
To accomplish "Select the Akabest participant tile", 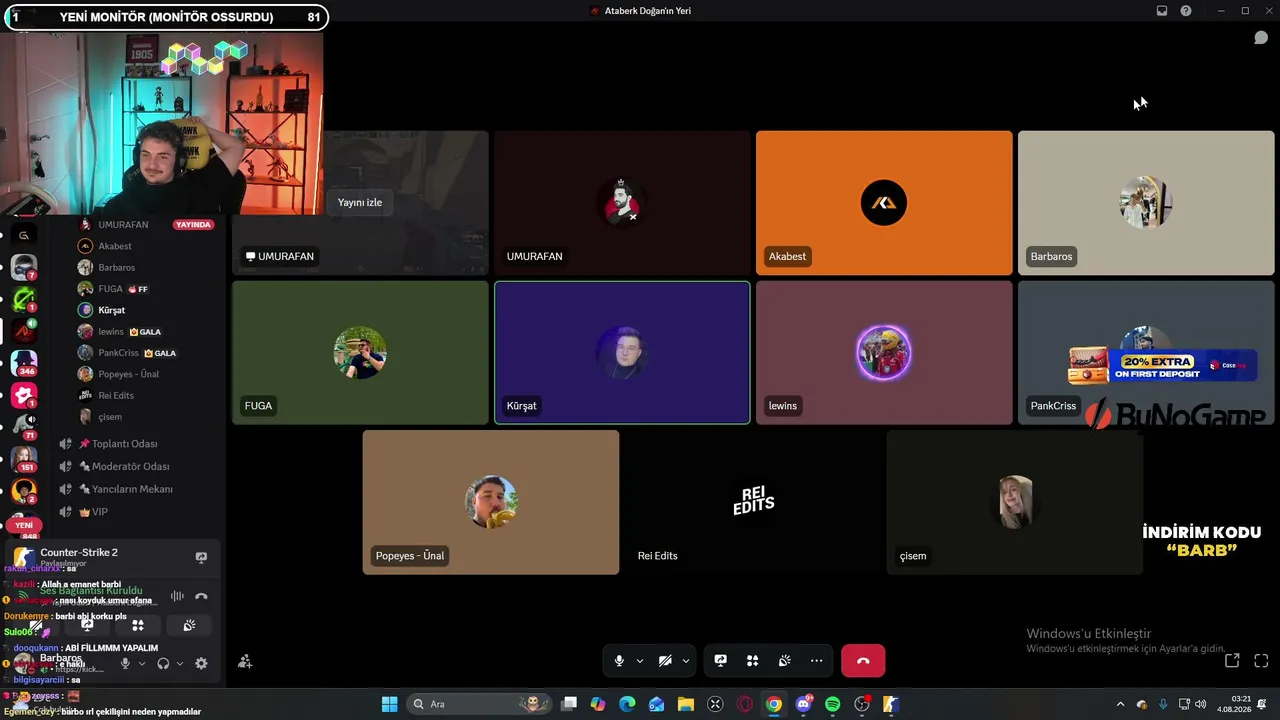I will coord(884,203).
